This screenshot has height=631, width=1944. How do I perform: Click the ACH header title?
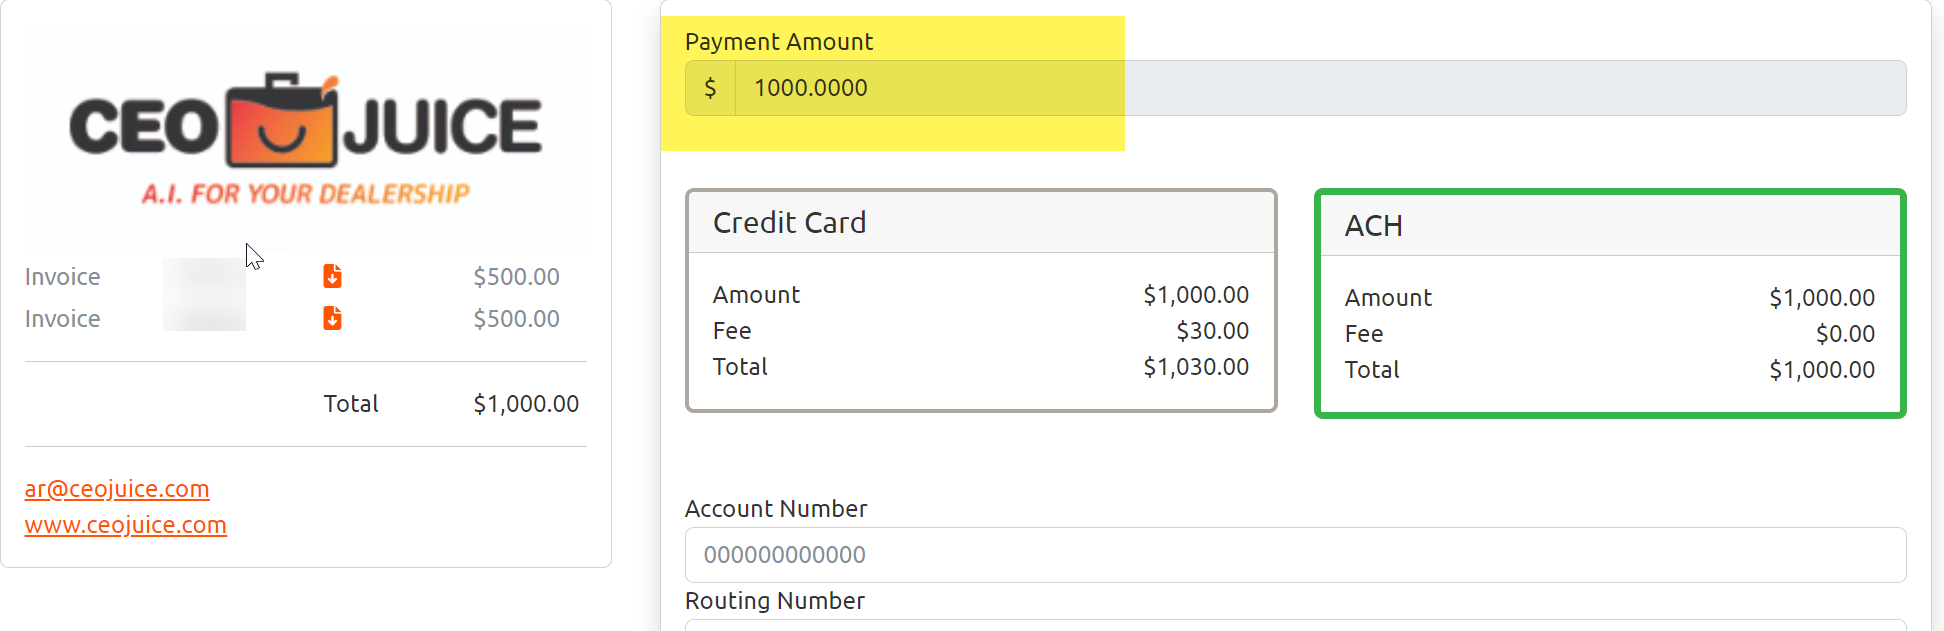1373,226
